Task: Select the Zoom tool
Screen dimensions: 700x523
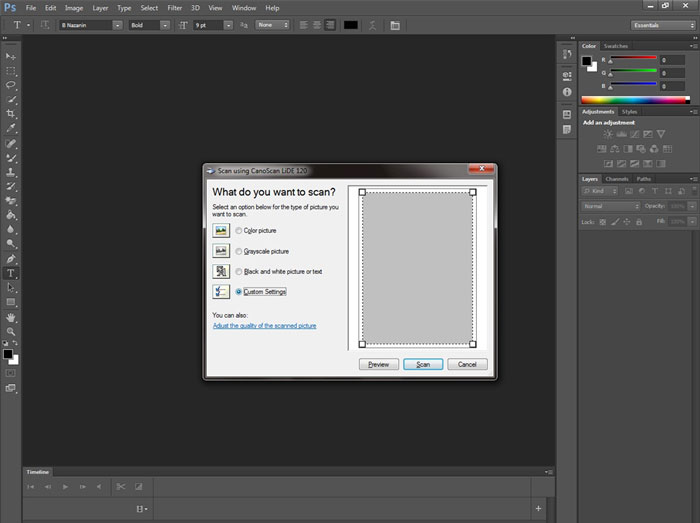Action: tap(11, 332)
